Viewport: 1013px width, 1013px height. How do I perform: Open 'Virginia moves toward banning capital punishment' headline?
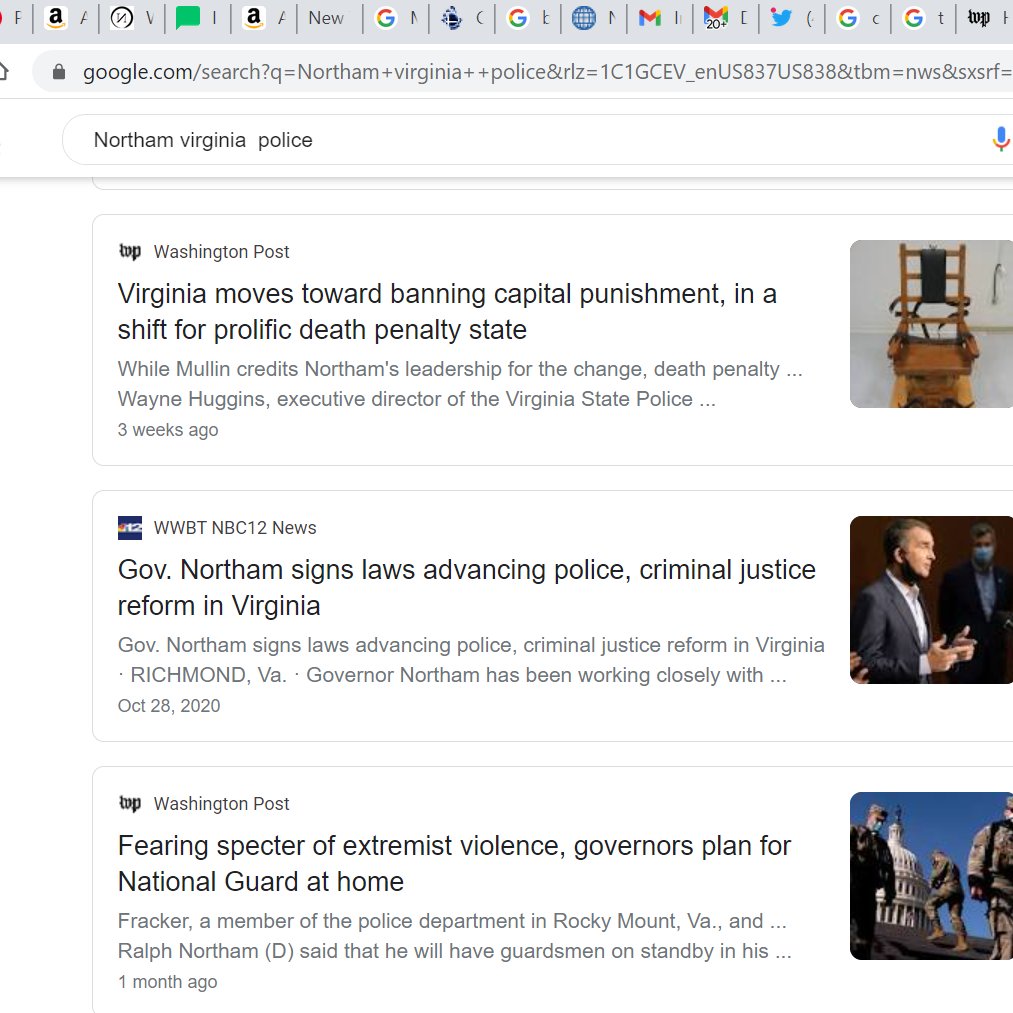pos(447,311)
